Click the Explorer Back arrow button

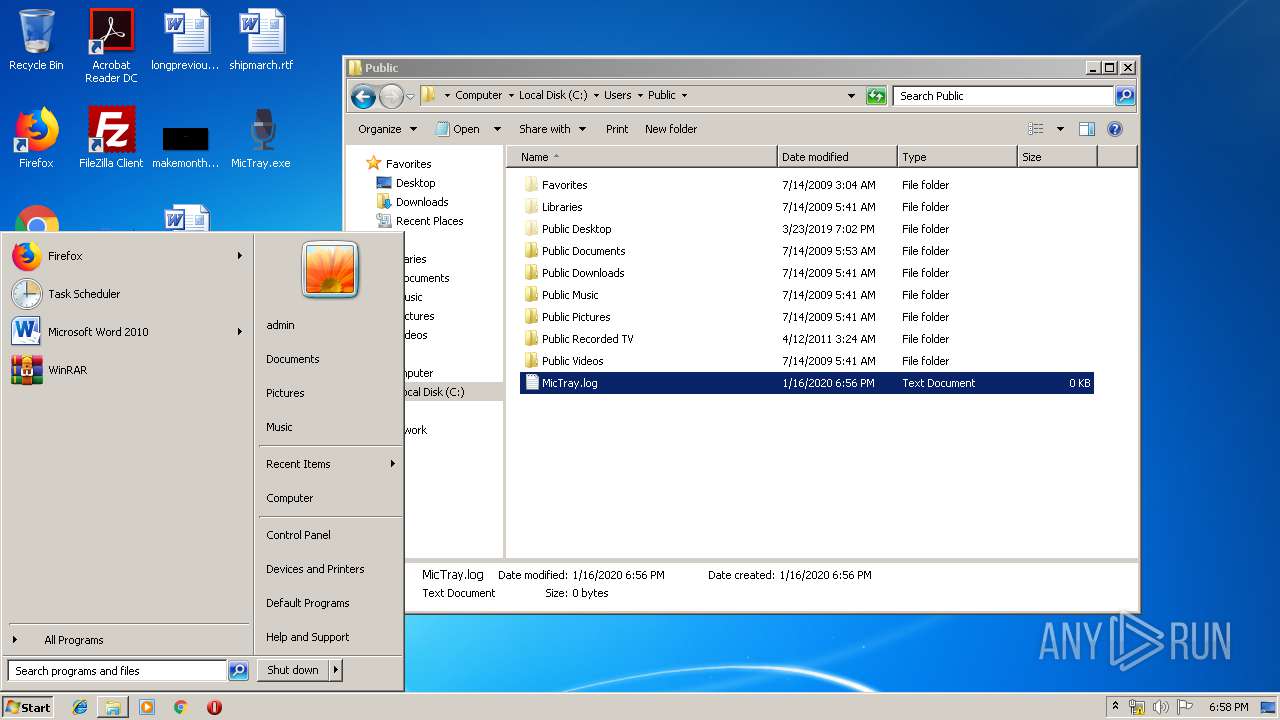(364, 96)
